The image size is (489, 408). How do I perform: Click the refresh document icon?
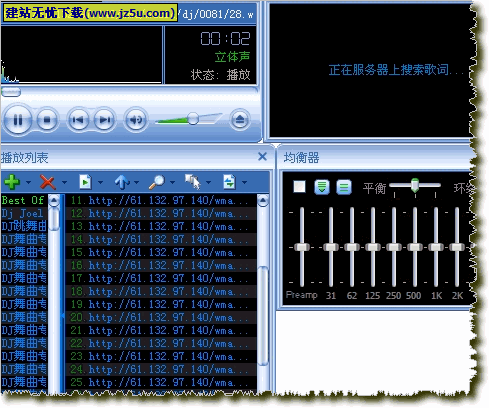click(229, 182)
